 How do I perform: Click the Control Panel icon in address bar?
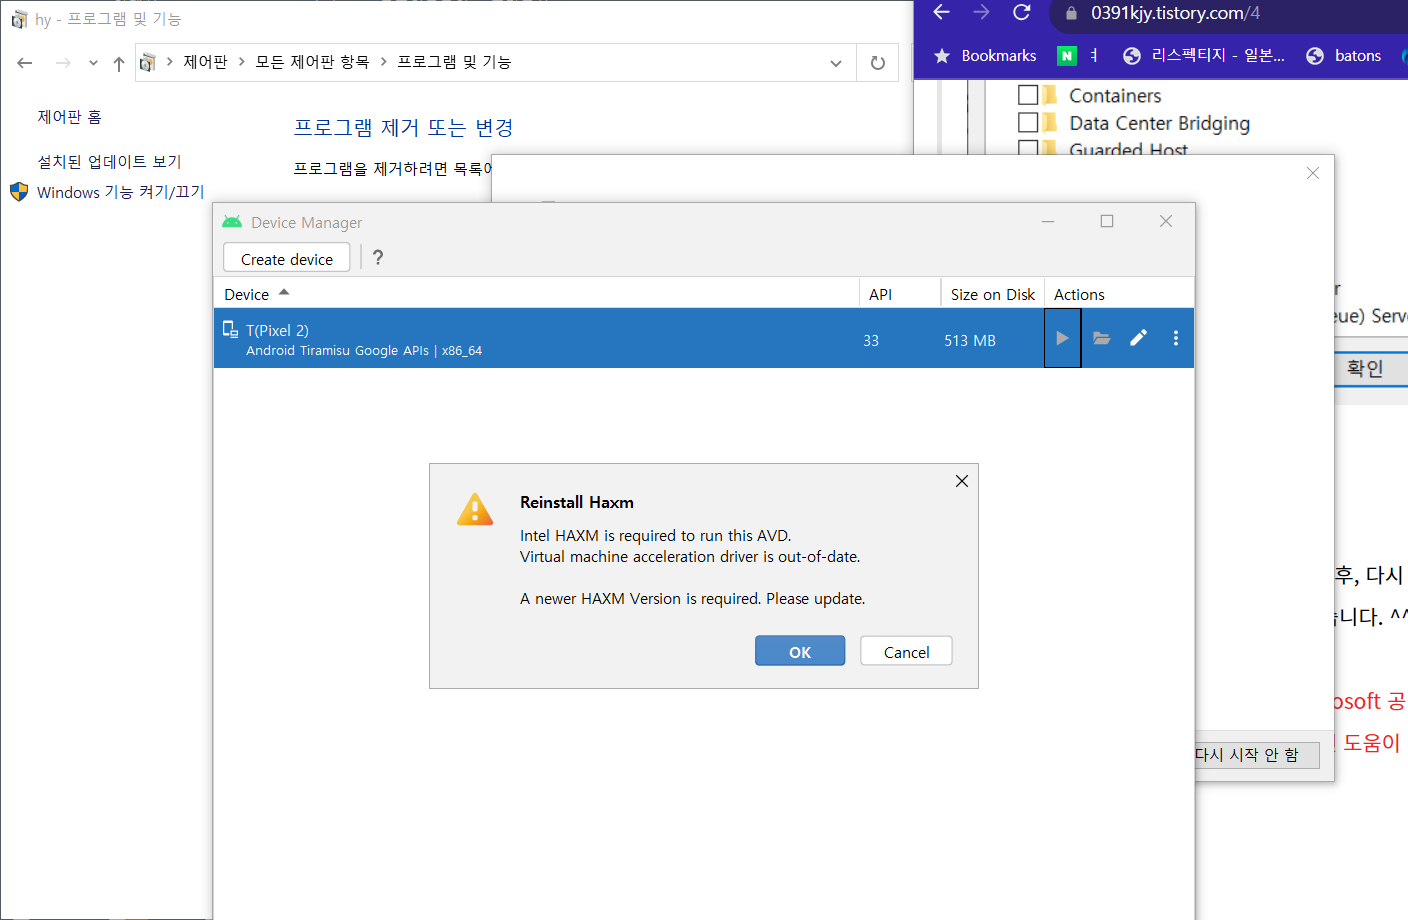coord(148,63)
